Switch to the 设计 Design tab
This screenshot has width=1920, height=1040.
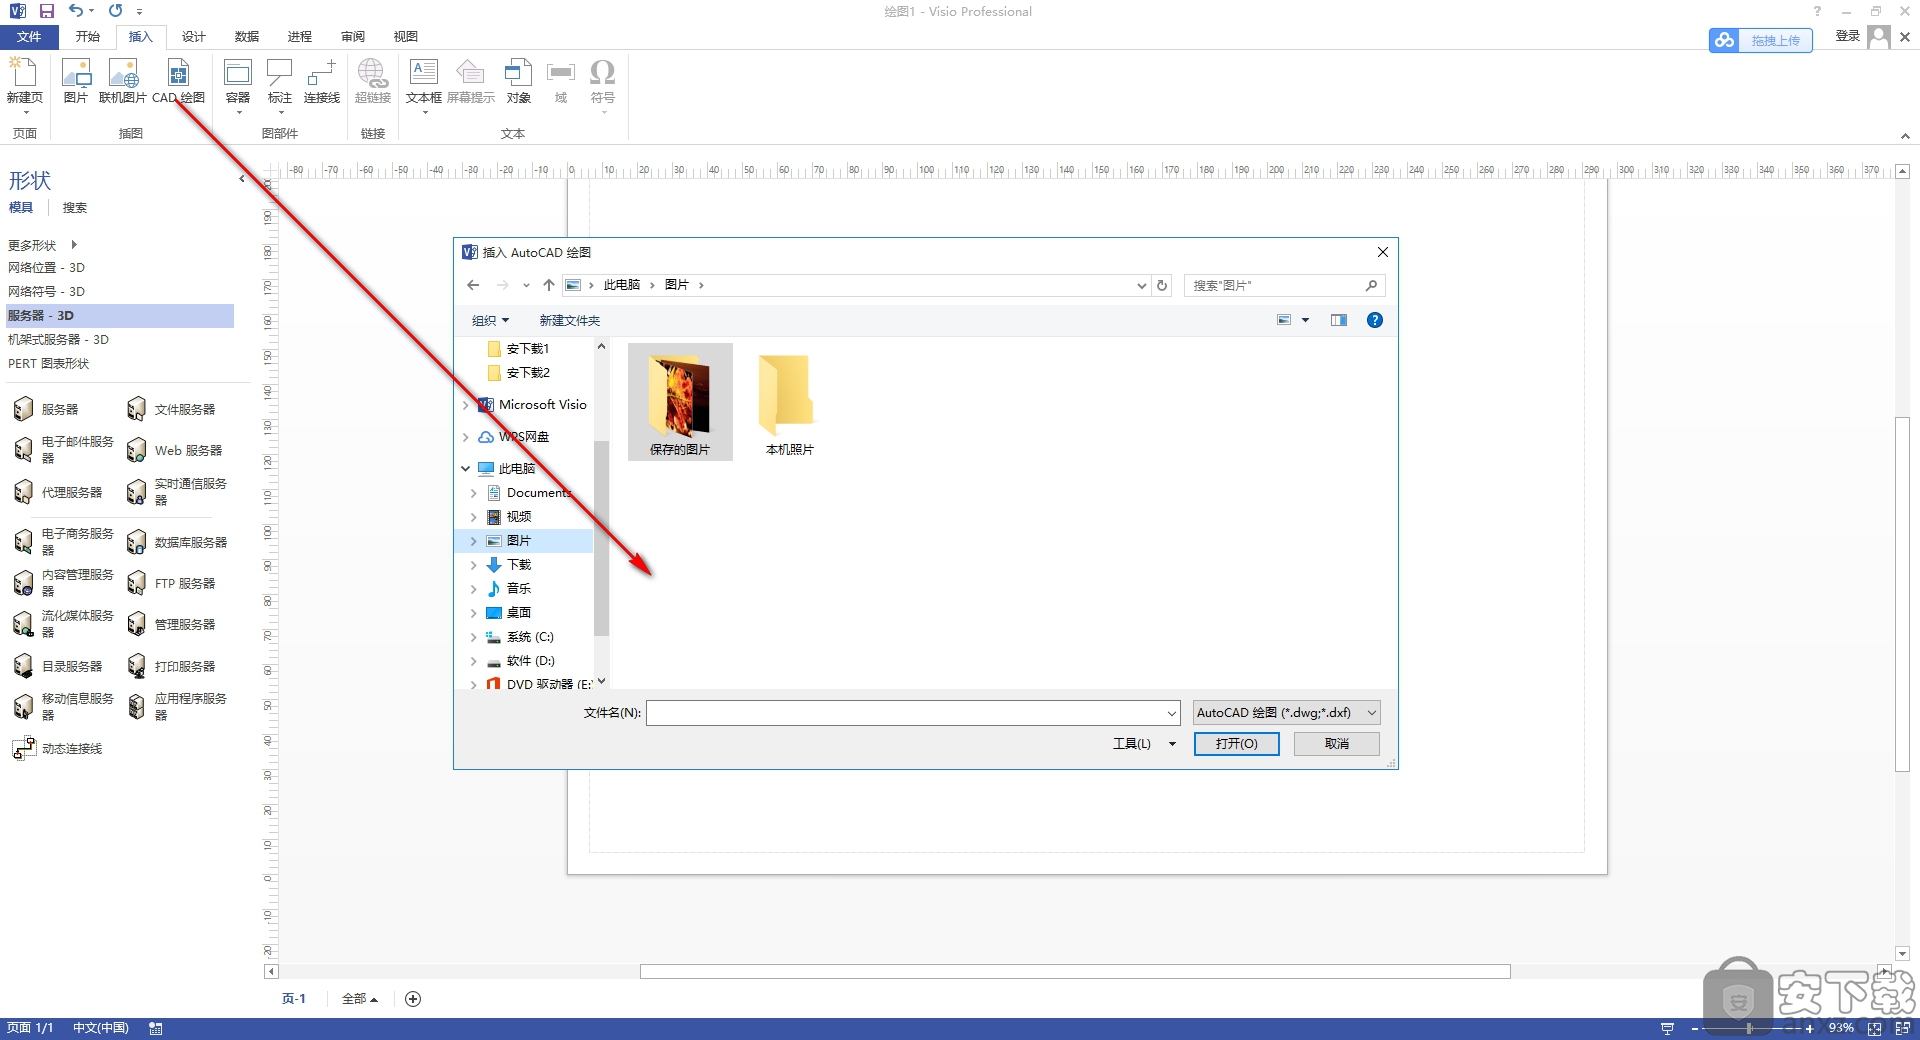[194, 37]
